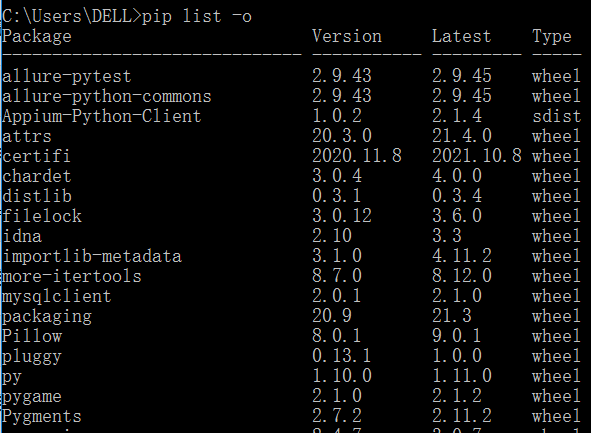The height and width of the screenshot is (433, 591).
Task: Select the chardet package name
Action: pos(37,176)
